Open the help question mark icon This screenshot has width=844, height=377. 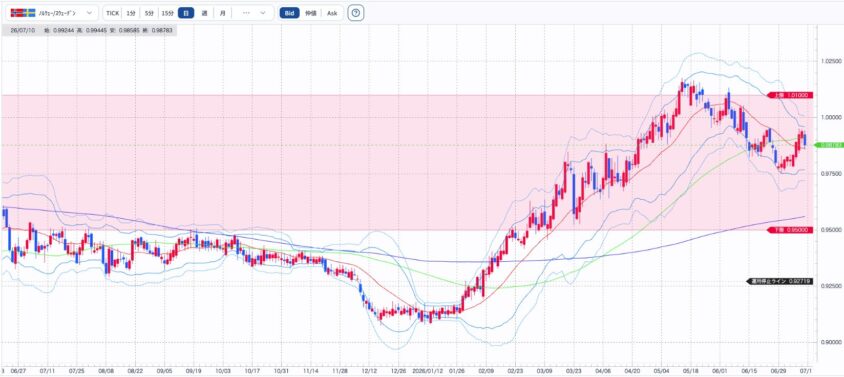click(356, 13)
